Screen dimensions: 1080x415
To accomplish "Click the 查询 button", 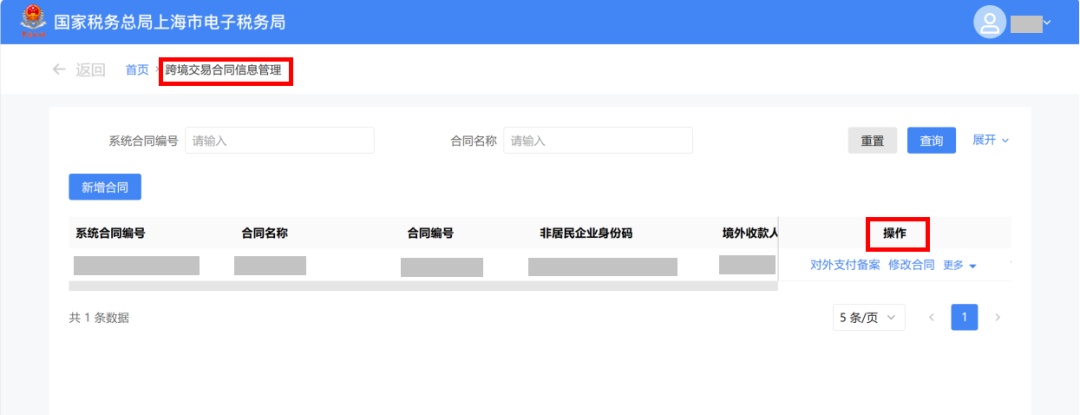I will tap(931, 140).
